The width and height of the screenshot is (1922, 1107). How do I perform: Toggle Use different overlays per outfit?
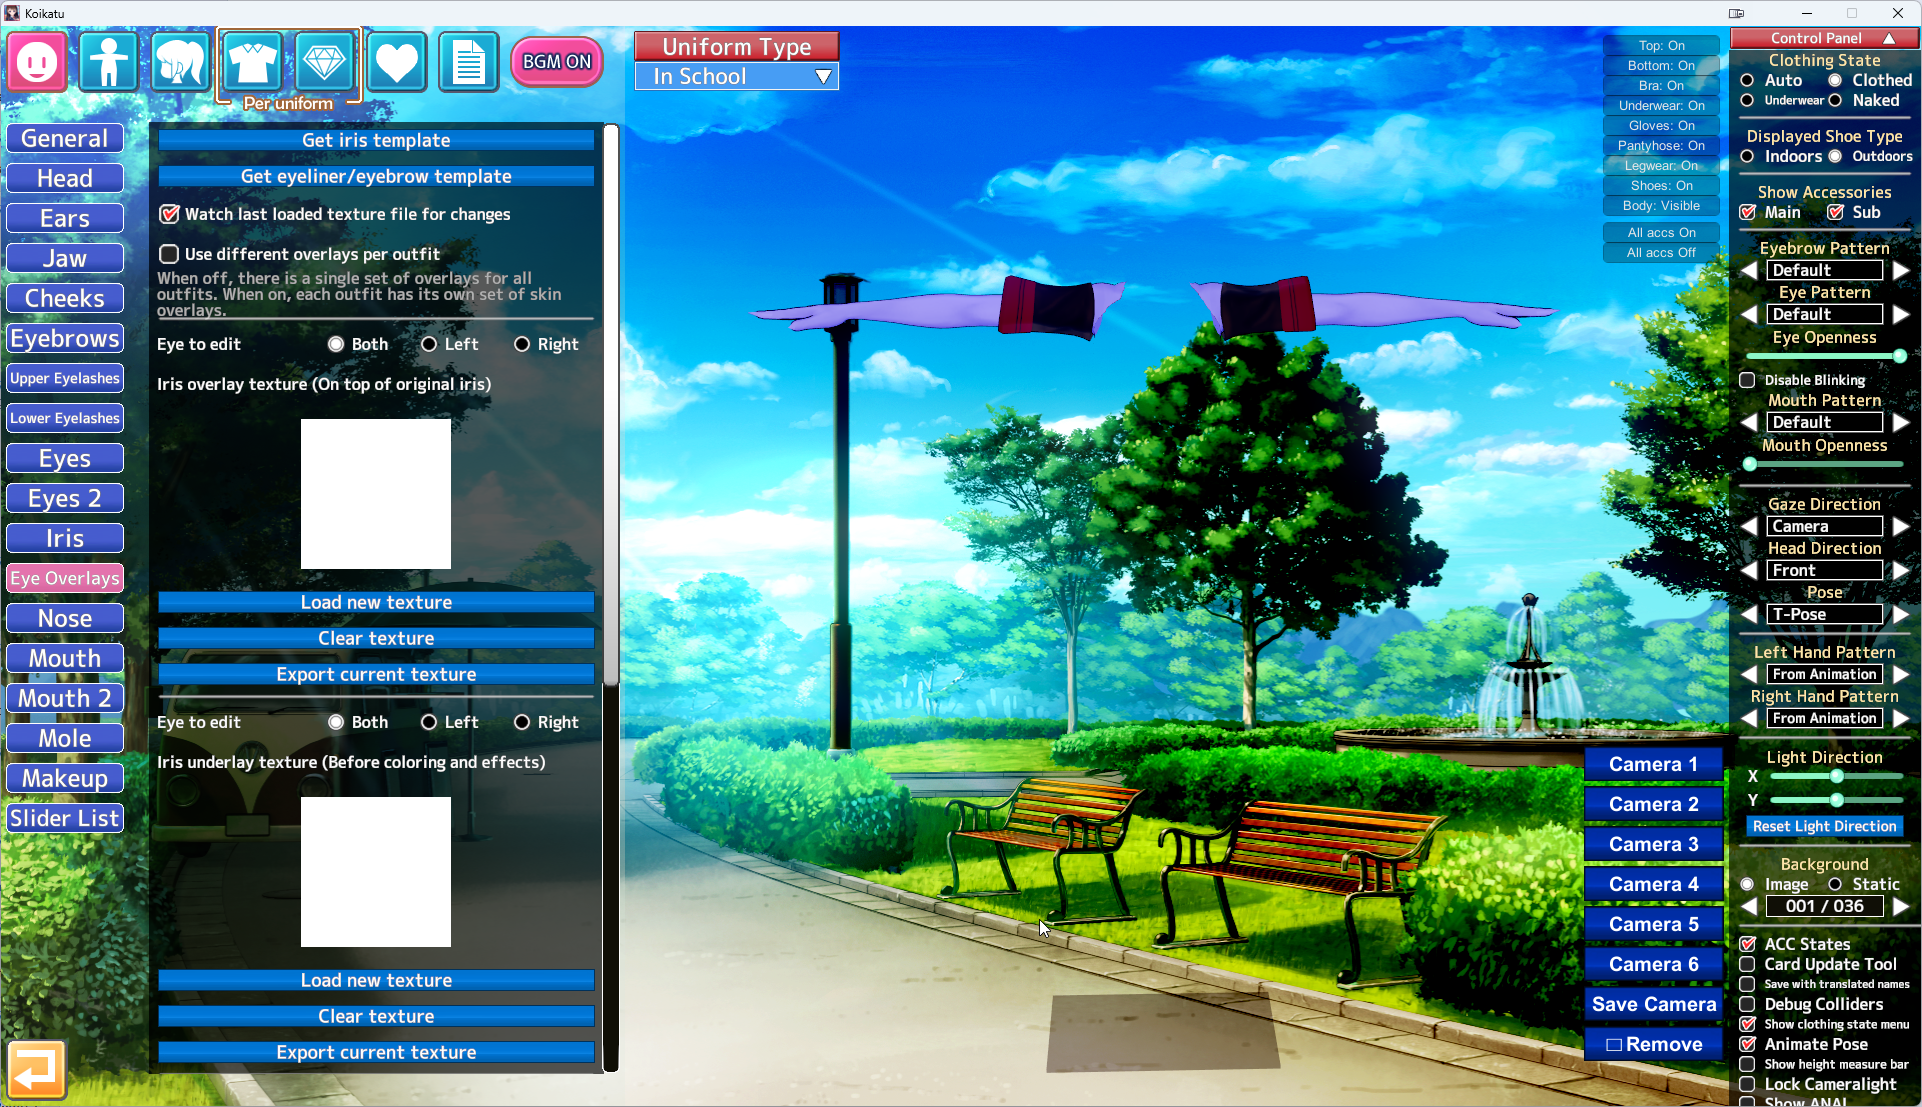tap(170, 254)
